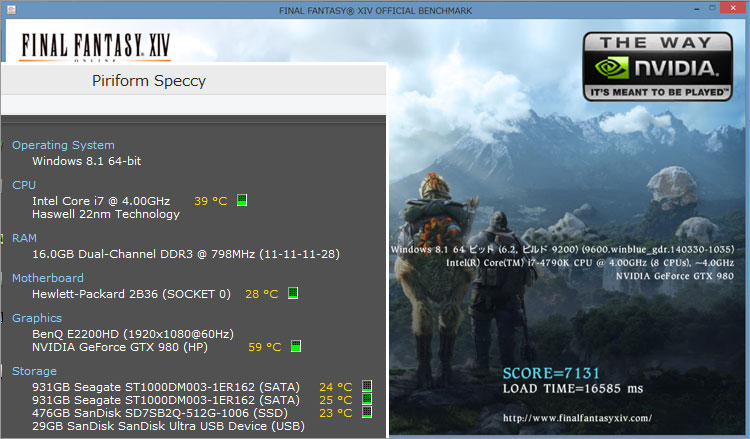Click the SanDisk SSD temperature indicator
This screenshot has height=439, width=750.
(366, 412)
